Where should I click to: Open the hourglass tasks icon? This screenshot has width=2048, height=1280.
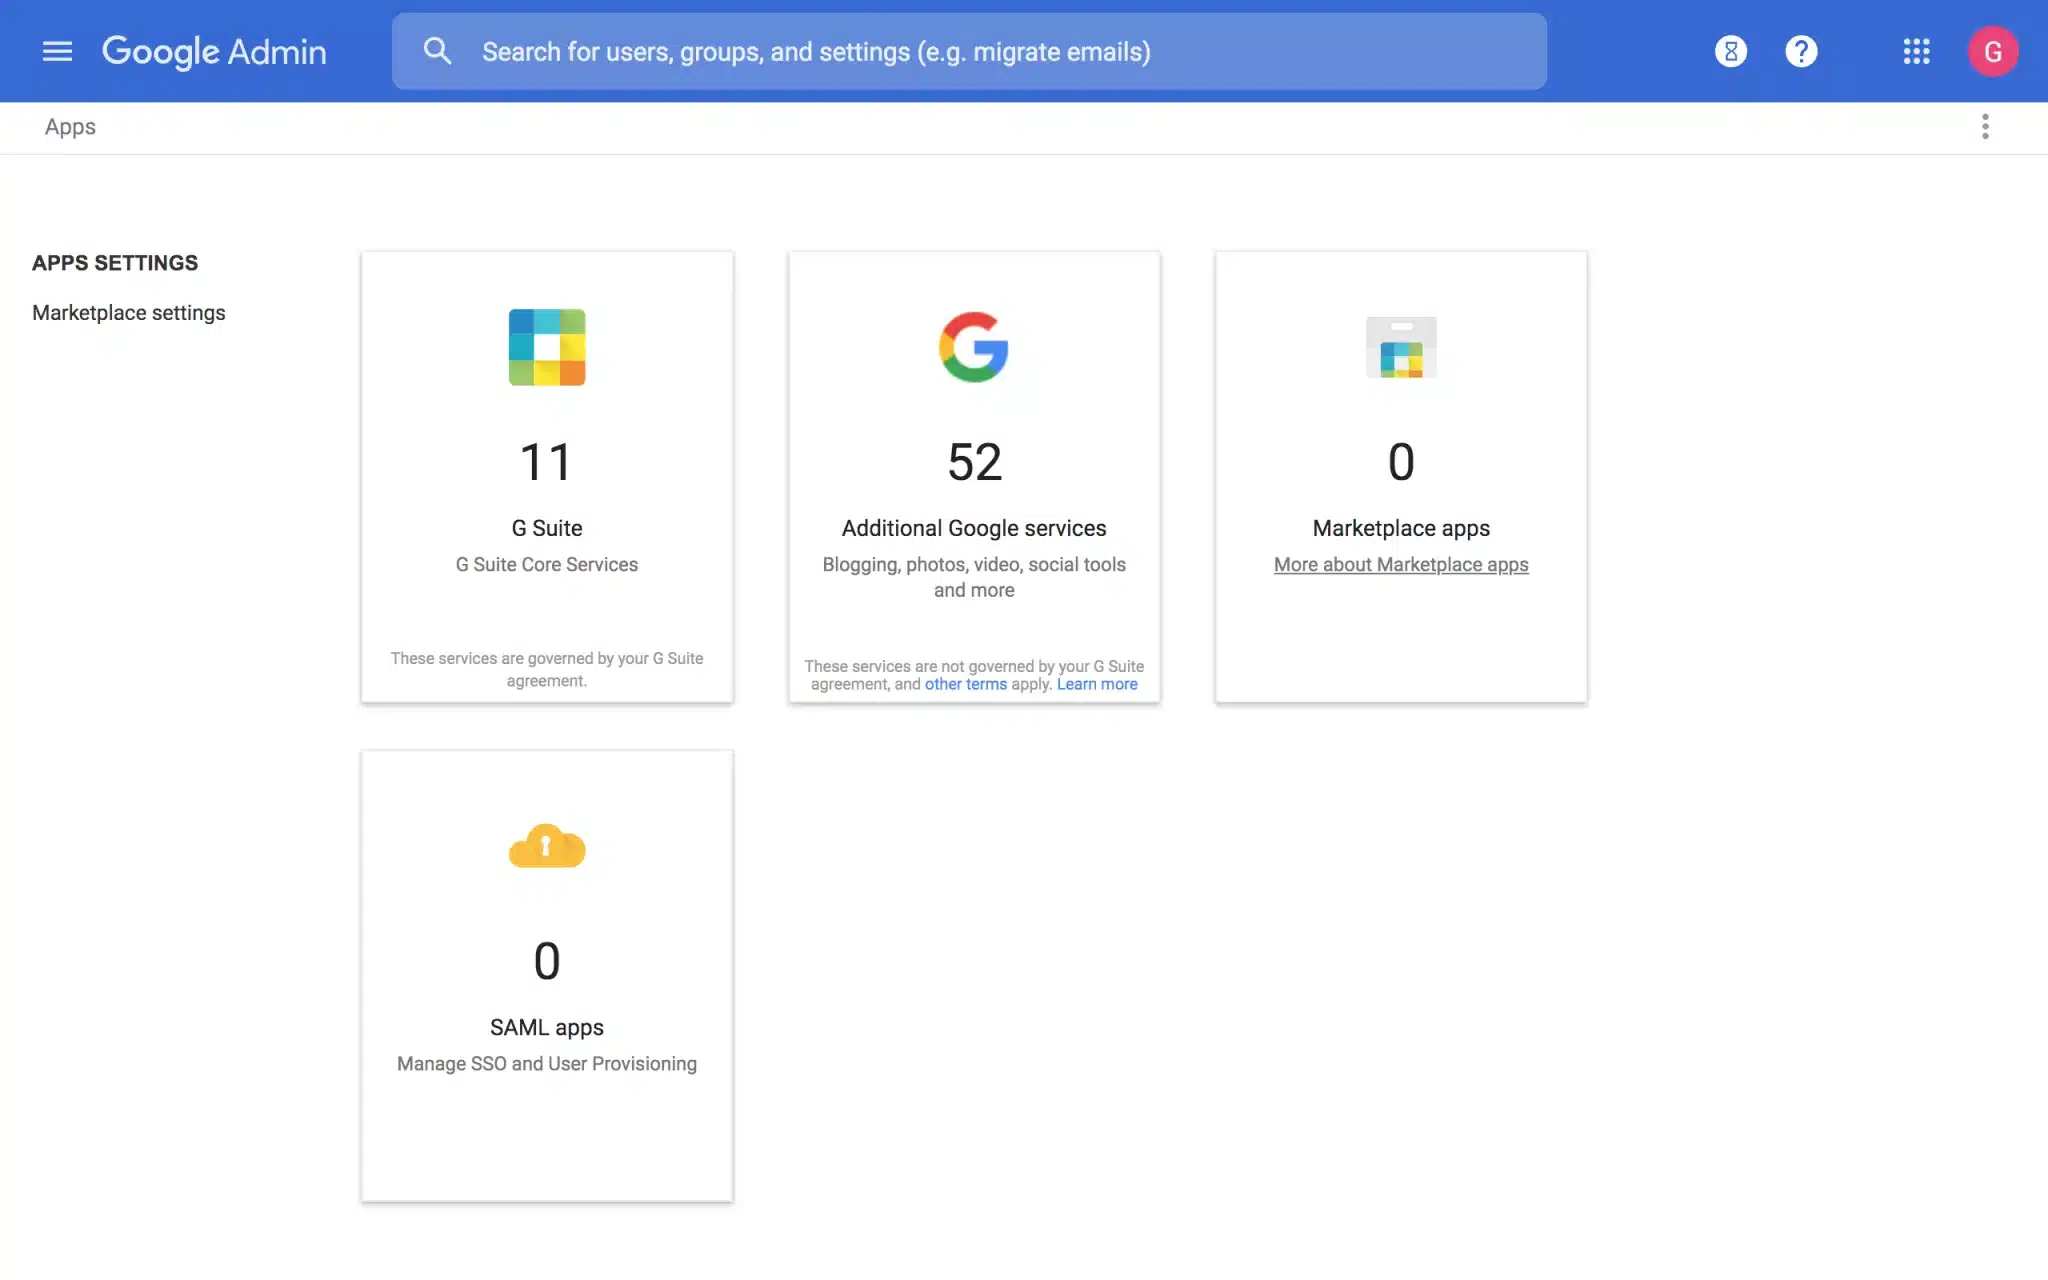1730,51
